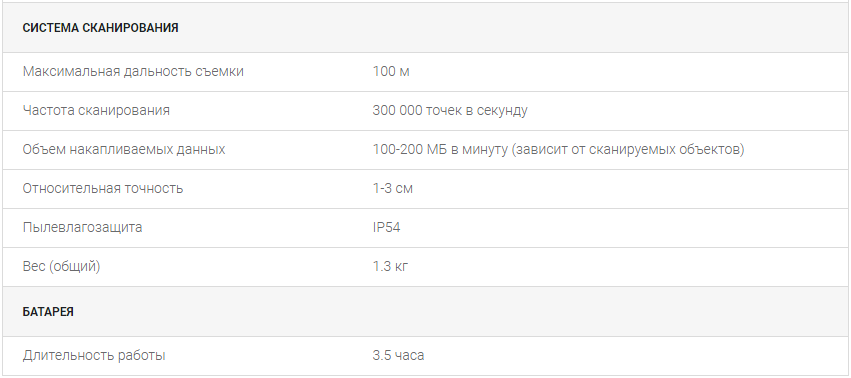Click the IP54 protection value
The image size is (851, 378).
(386, 228)
